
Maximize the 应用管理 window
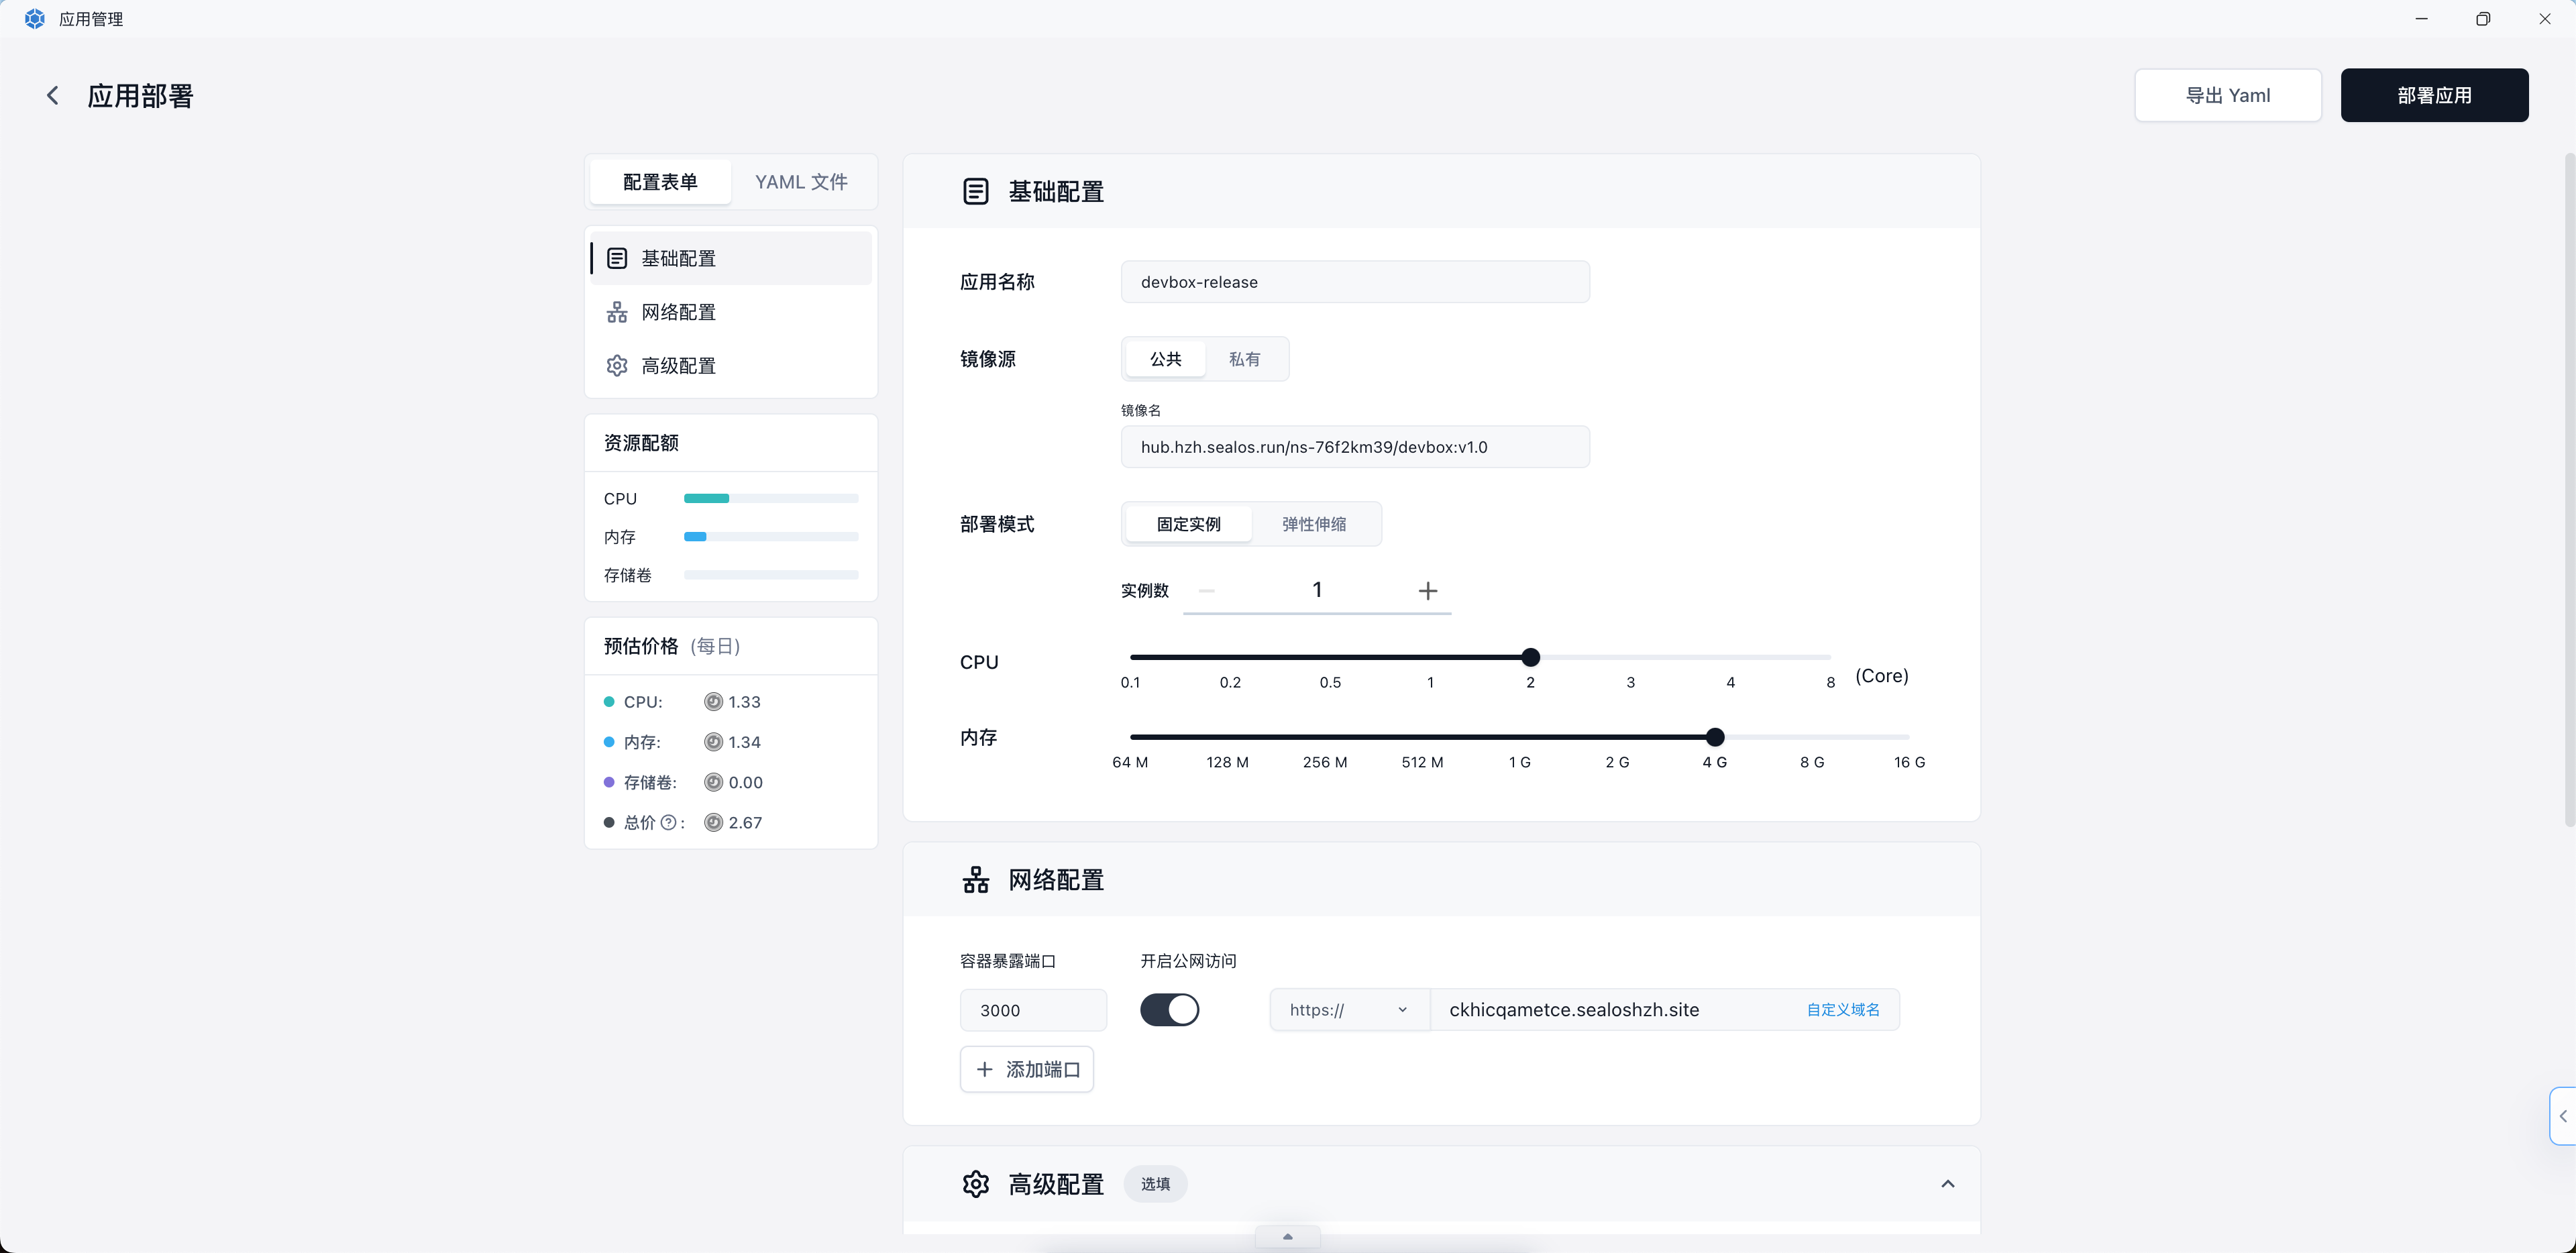coord(2483,19)
